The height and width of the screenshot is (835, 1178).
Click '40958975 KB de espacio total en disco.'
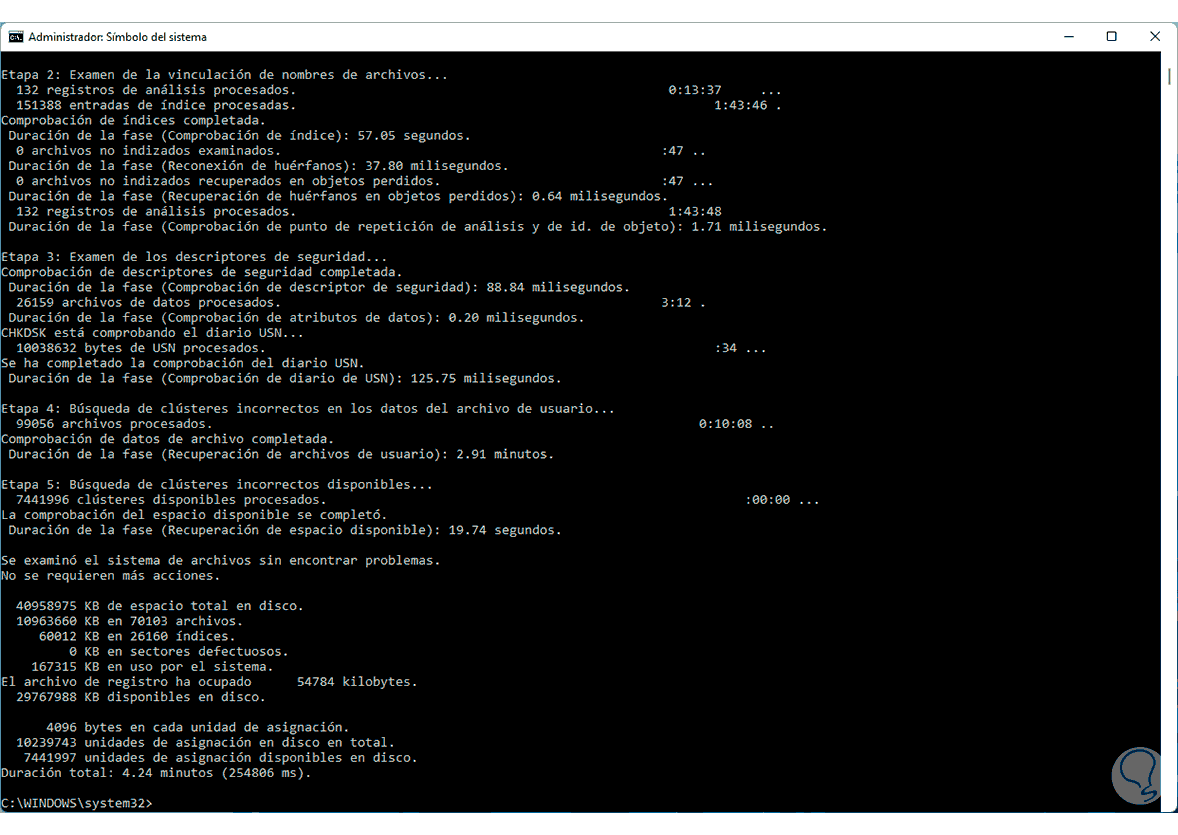159,606
